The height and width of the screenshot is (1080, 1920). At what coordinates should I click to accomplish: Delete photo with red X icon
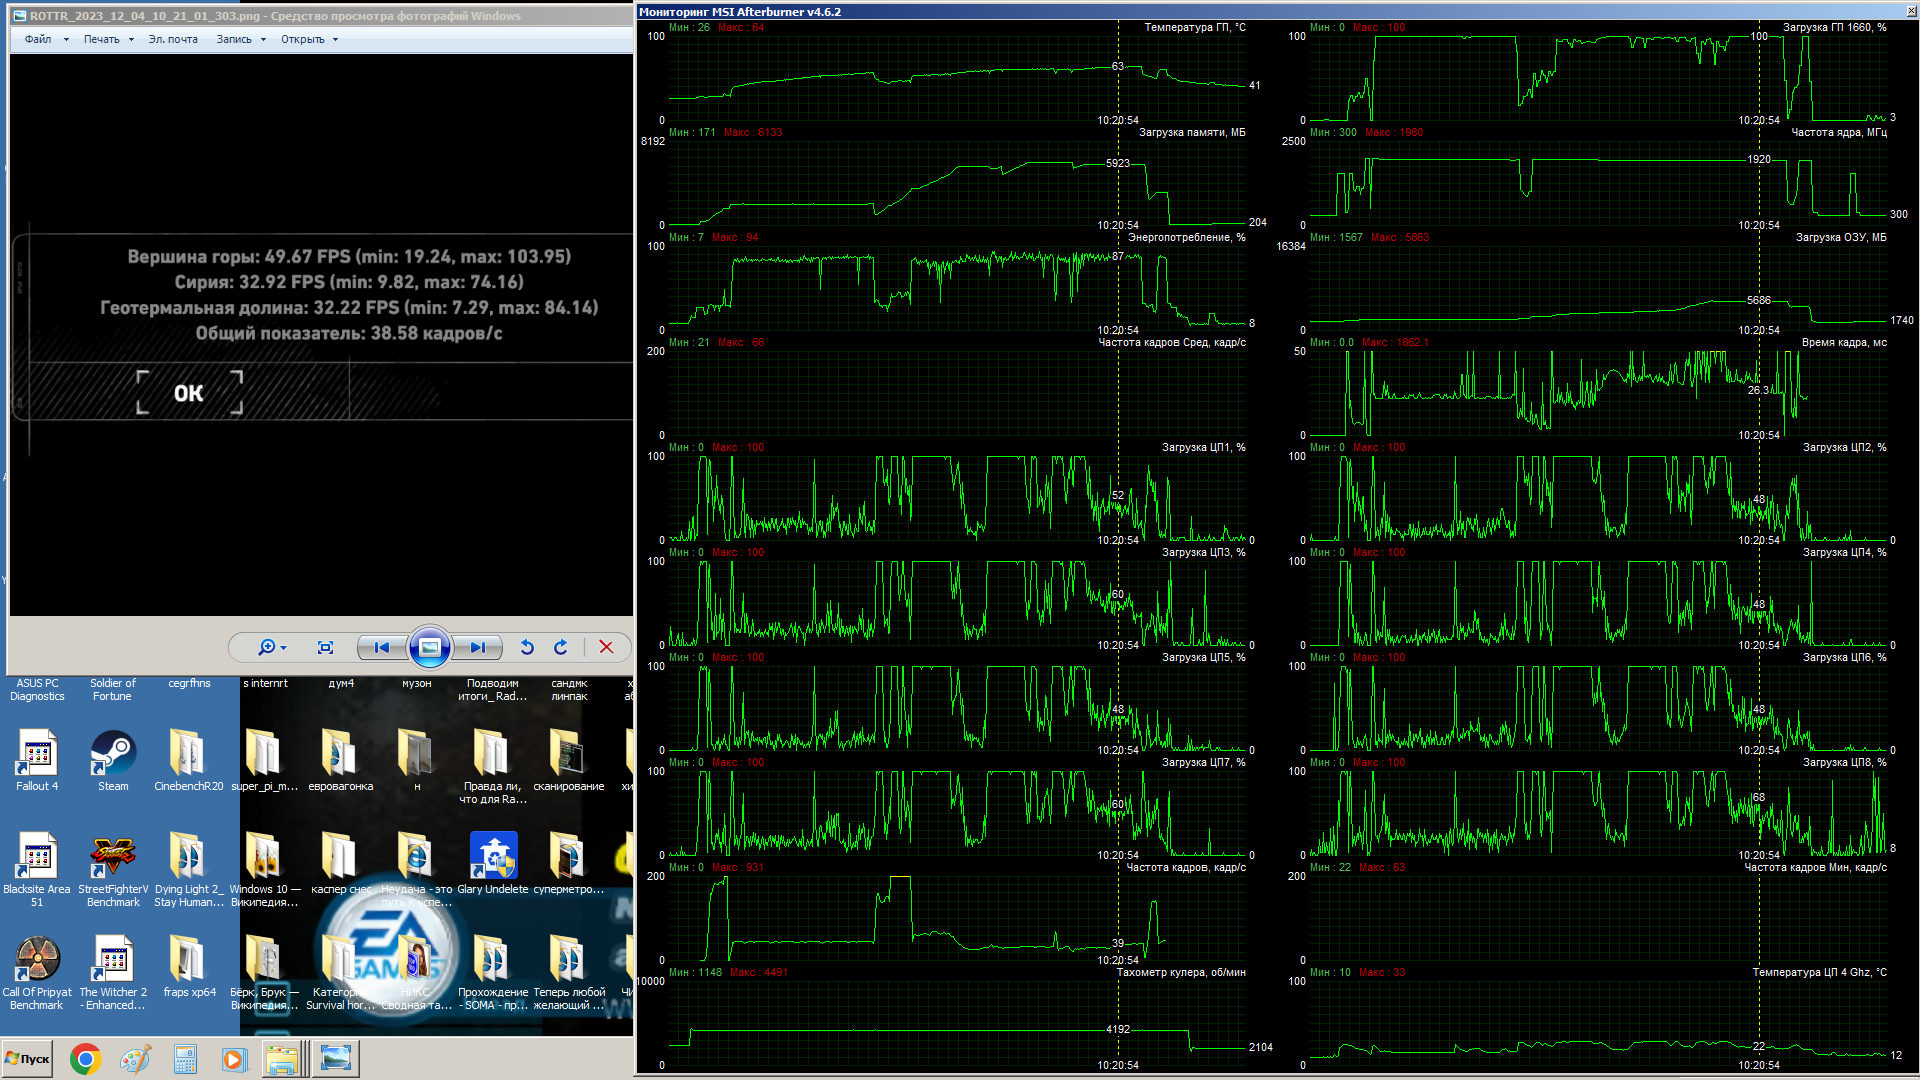(606, 648)
